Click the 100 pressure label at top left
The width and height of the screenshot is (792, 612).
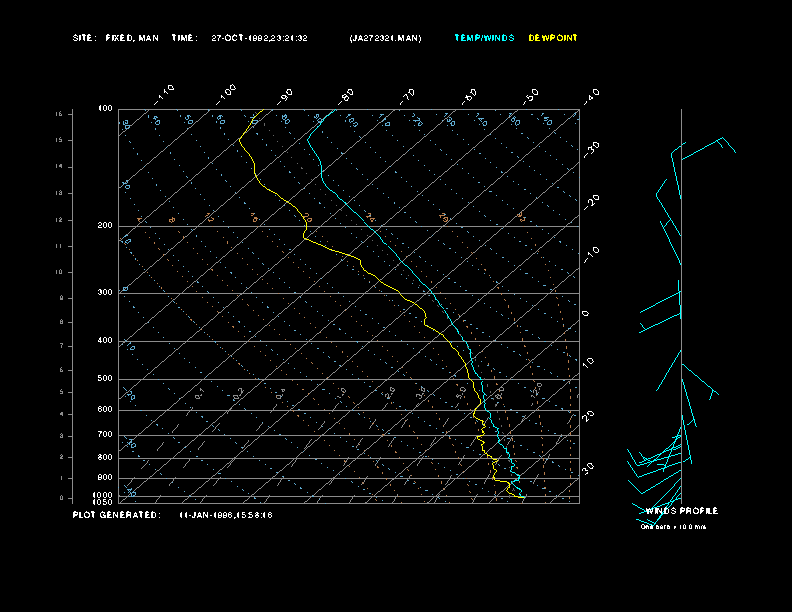[105, 108]
